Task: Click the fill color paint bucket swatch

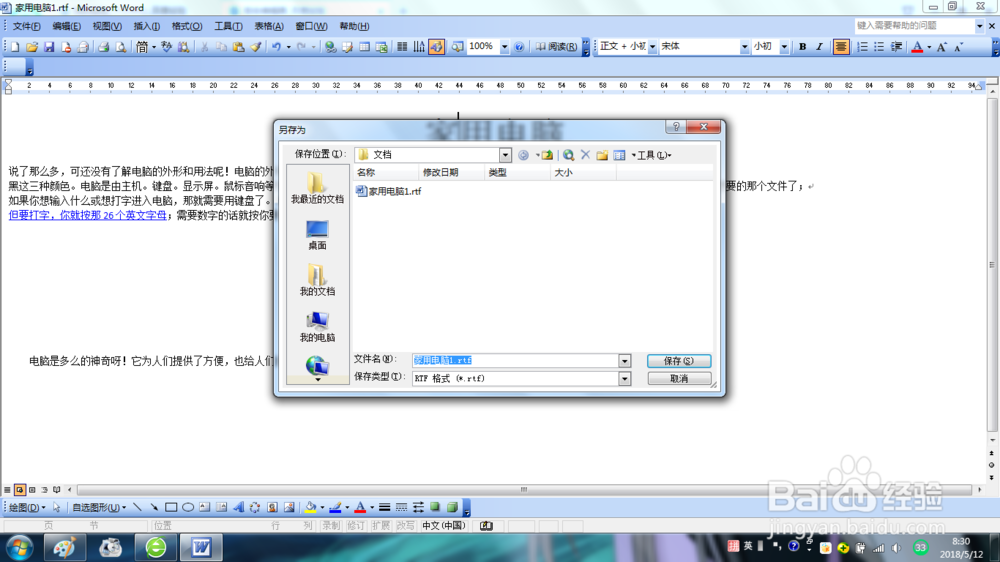Action: pos(311,508)
